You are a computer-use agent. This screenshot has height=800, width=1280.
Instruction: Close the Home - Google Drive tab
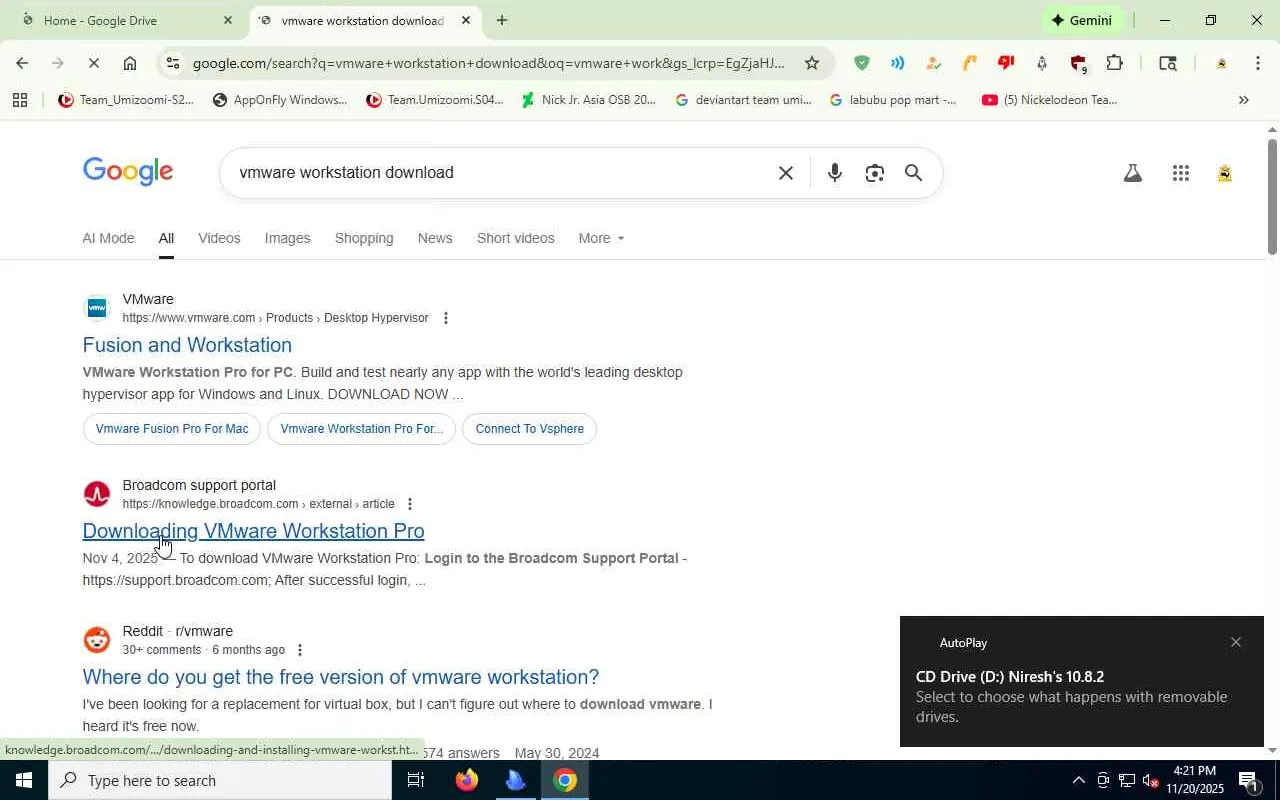click(x=228, y=20)
